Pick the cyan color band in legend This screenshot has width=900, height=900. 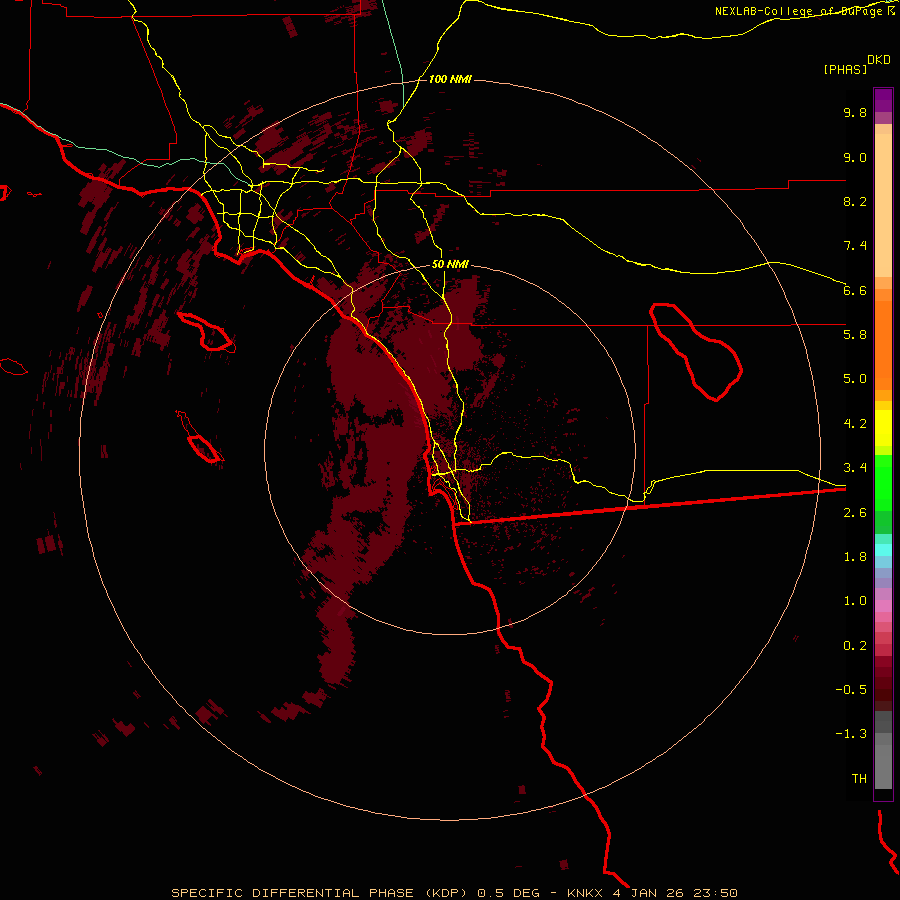point(883,550)
